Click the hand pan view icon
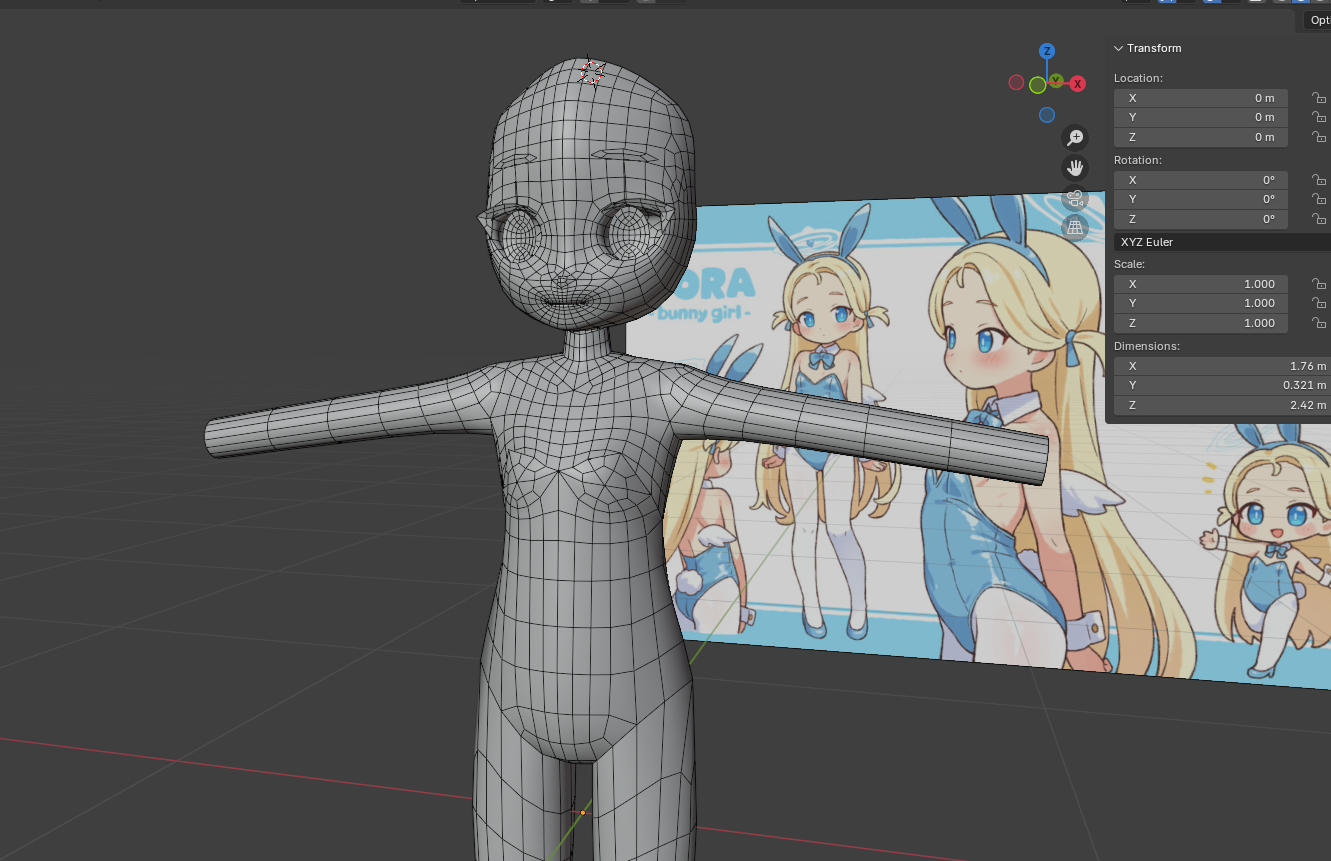Image resolution: width=1331 pixels, height=861 pixels. [1075, 167]
